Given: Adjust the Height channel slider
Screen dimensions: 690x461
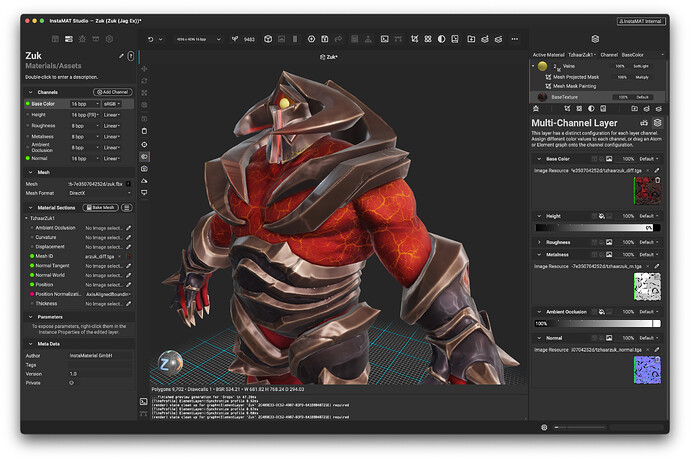Looking at the screenshot, I should click(594, 228).
